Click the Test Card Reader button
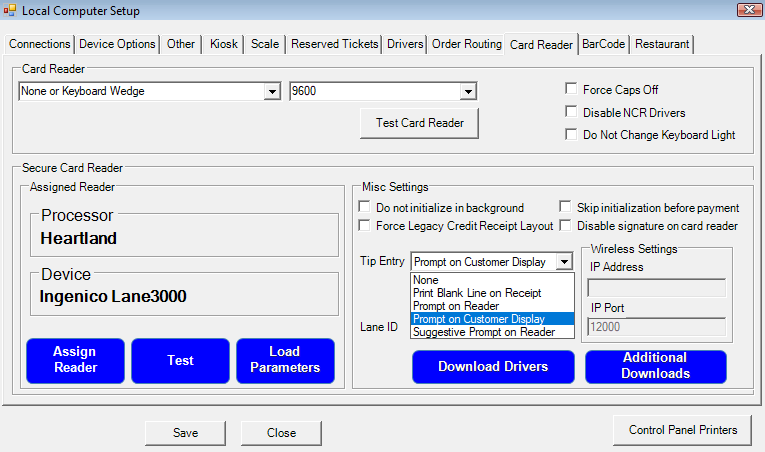 tap(420, 123)
